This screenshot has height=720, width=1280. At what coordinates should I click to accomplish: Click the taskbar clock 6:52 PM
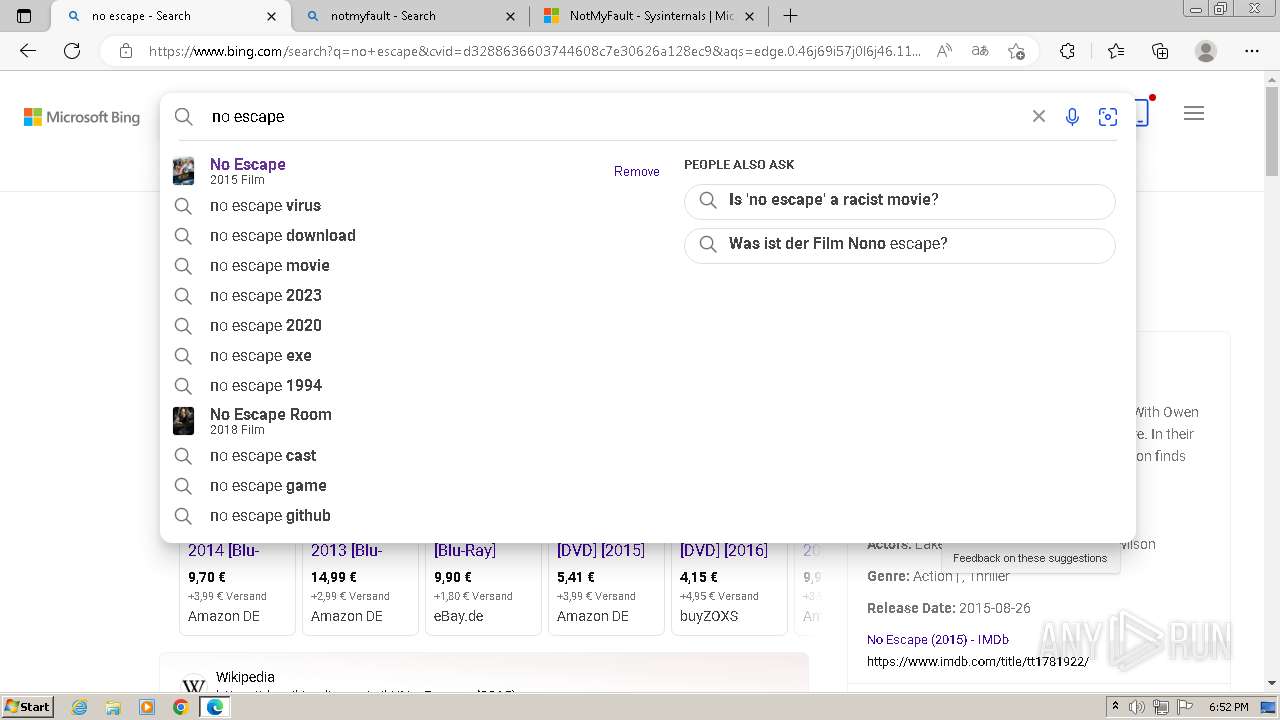[x=1229, y=707]
